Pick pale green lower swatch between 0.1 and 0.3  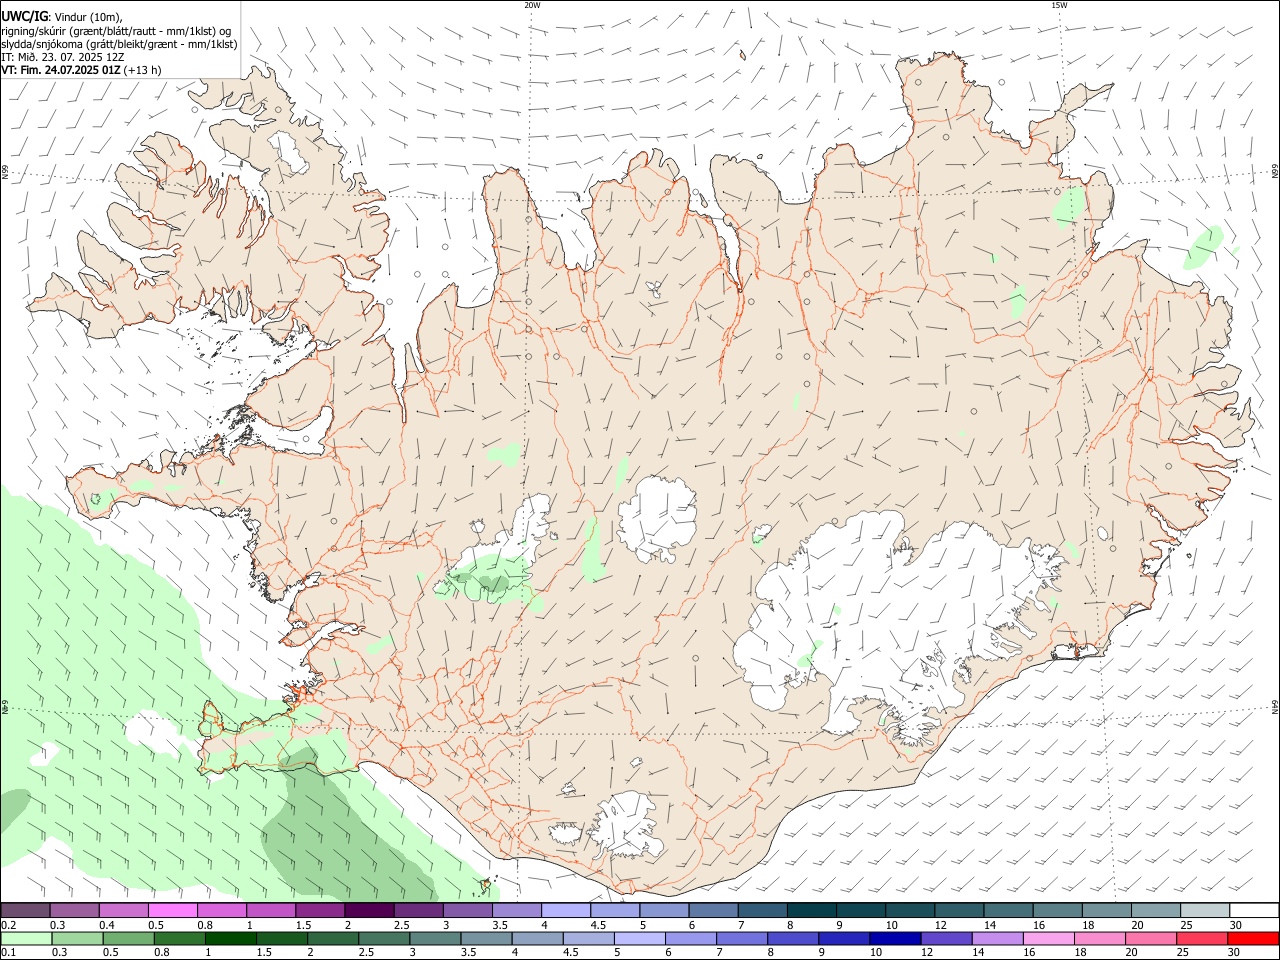click(26, 938)
